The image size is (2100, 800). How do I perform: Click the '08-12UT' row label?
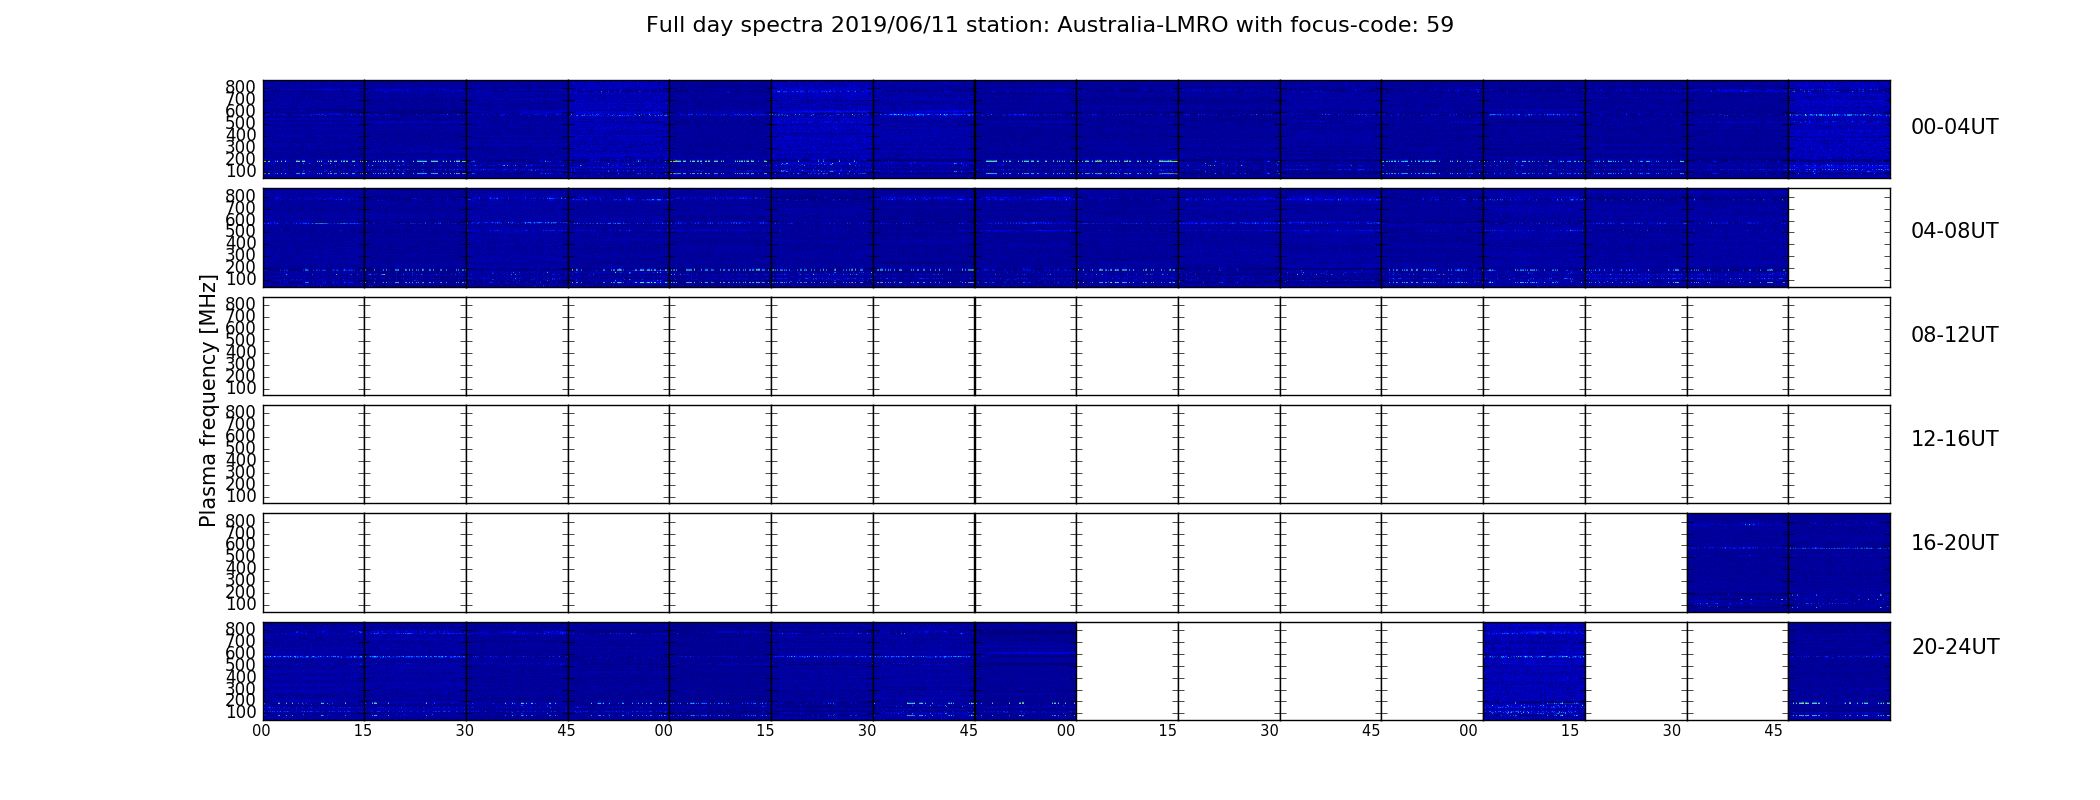click(1954, 335)
